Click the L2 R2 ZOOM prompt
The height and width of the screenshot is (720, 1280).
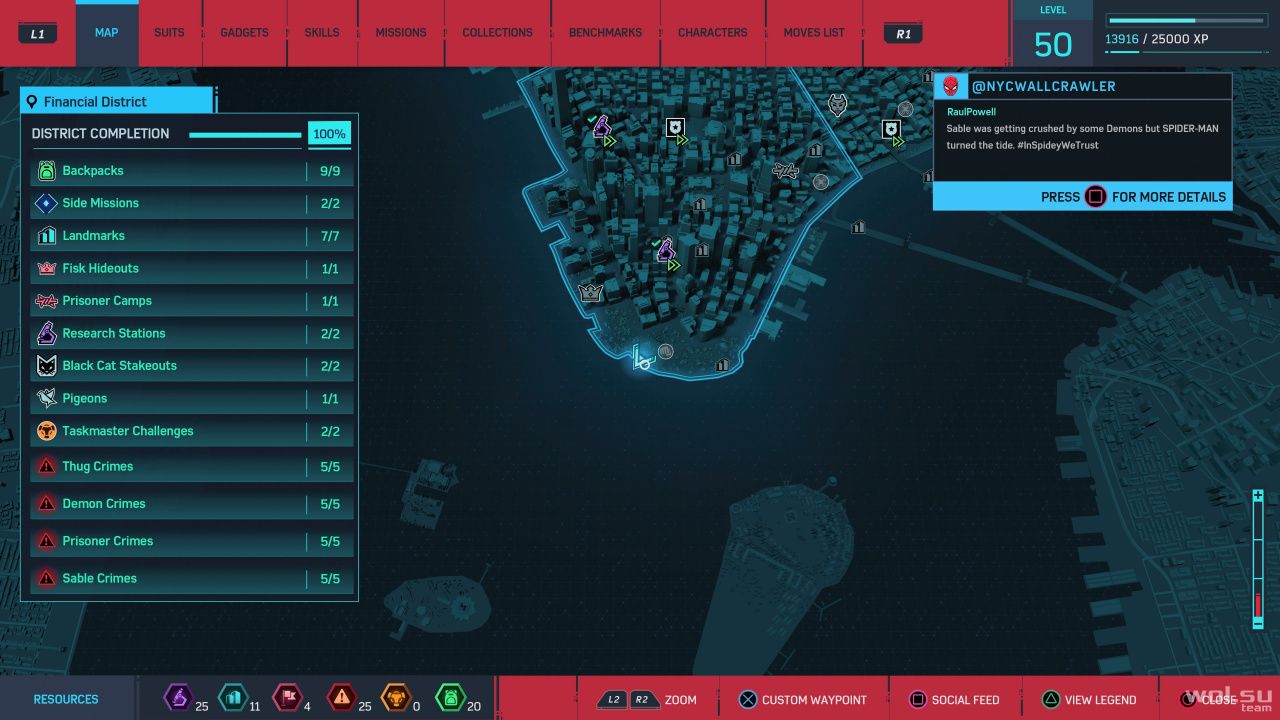click(646, 700)
